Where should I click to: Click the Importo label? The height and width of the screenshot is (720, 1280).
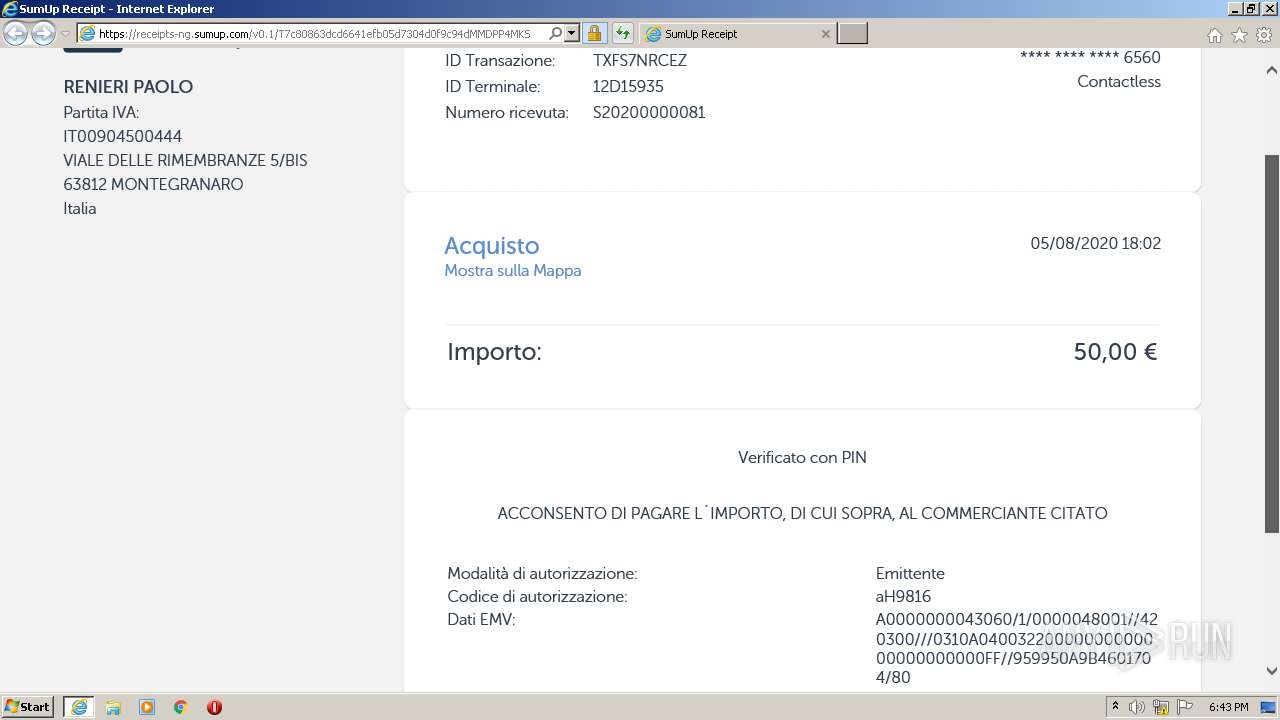coord(494,352)
